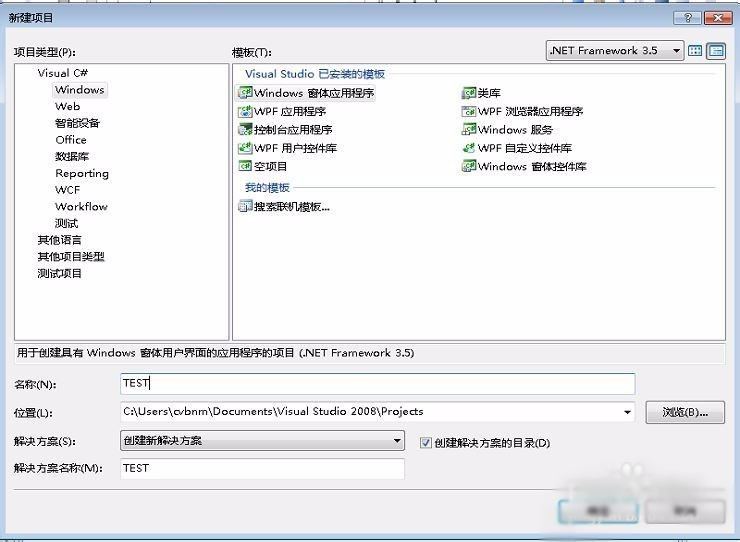Screen dimensions: 740x542
Task: Select Office project type
Action: tap(71, 140)
